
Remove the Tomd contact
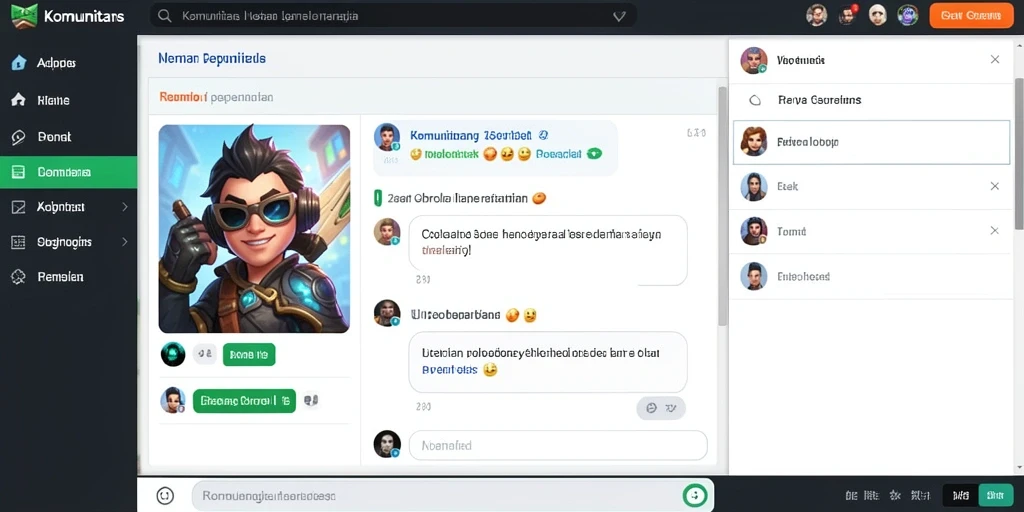995,231
